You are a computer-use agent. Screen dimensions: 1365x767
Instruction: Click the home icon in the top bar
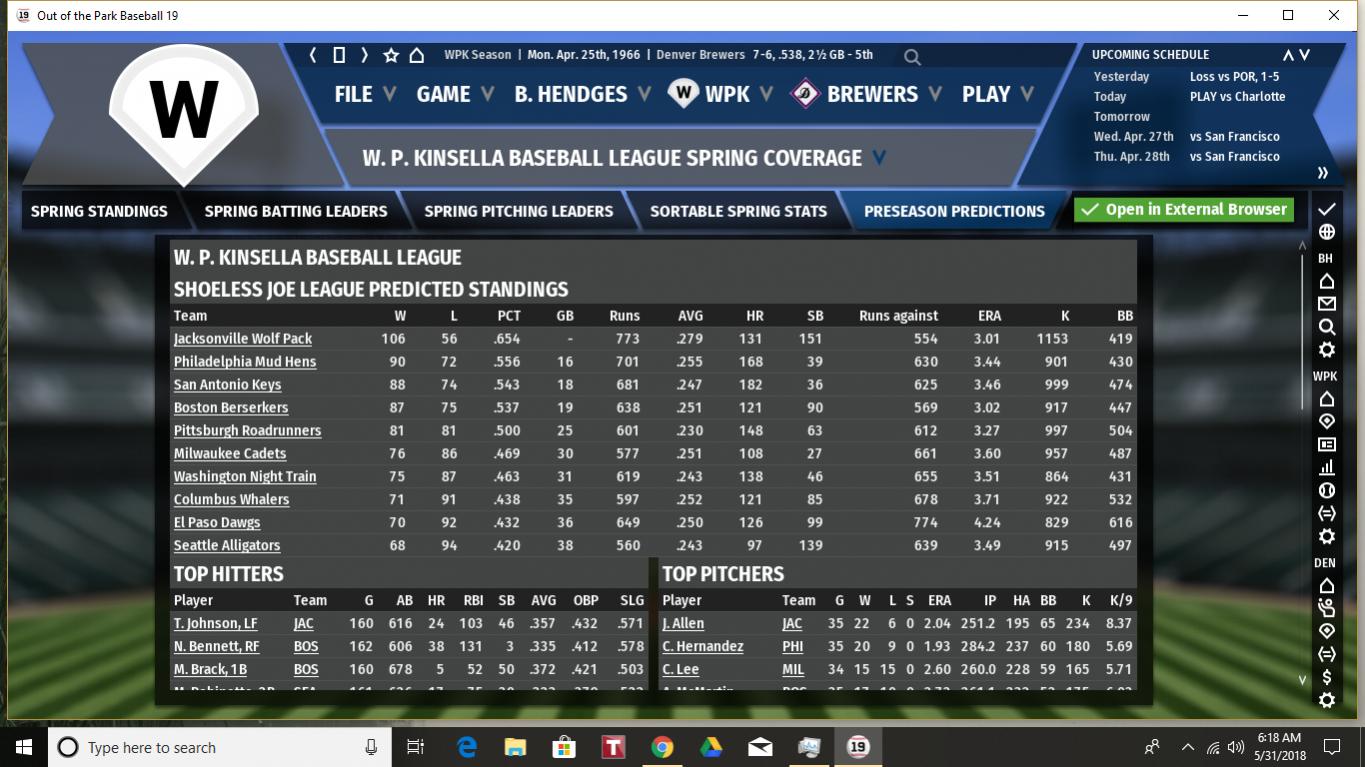click(x=417, y=55)
